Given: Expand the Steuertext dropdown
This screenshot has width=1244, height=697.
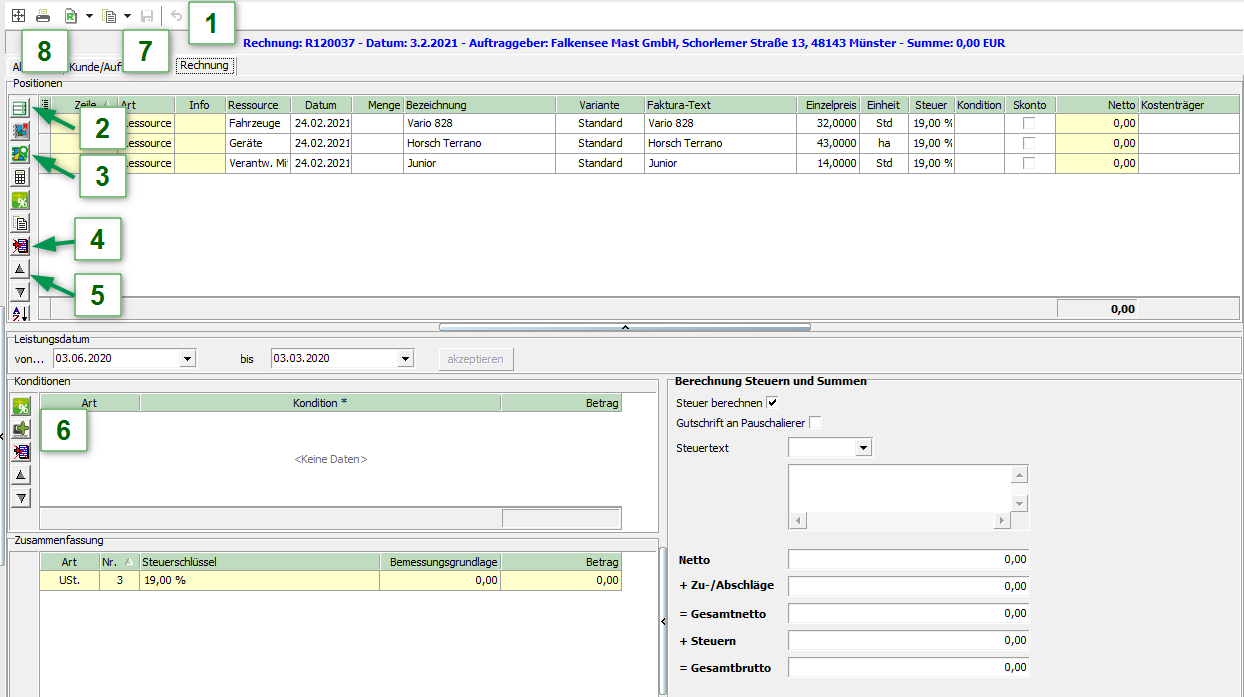Looking at the screenshot, I should pos(864,448).
